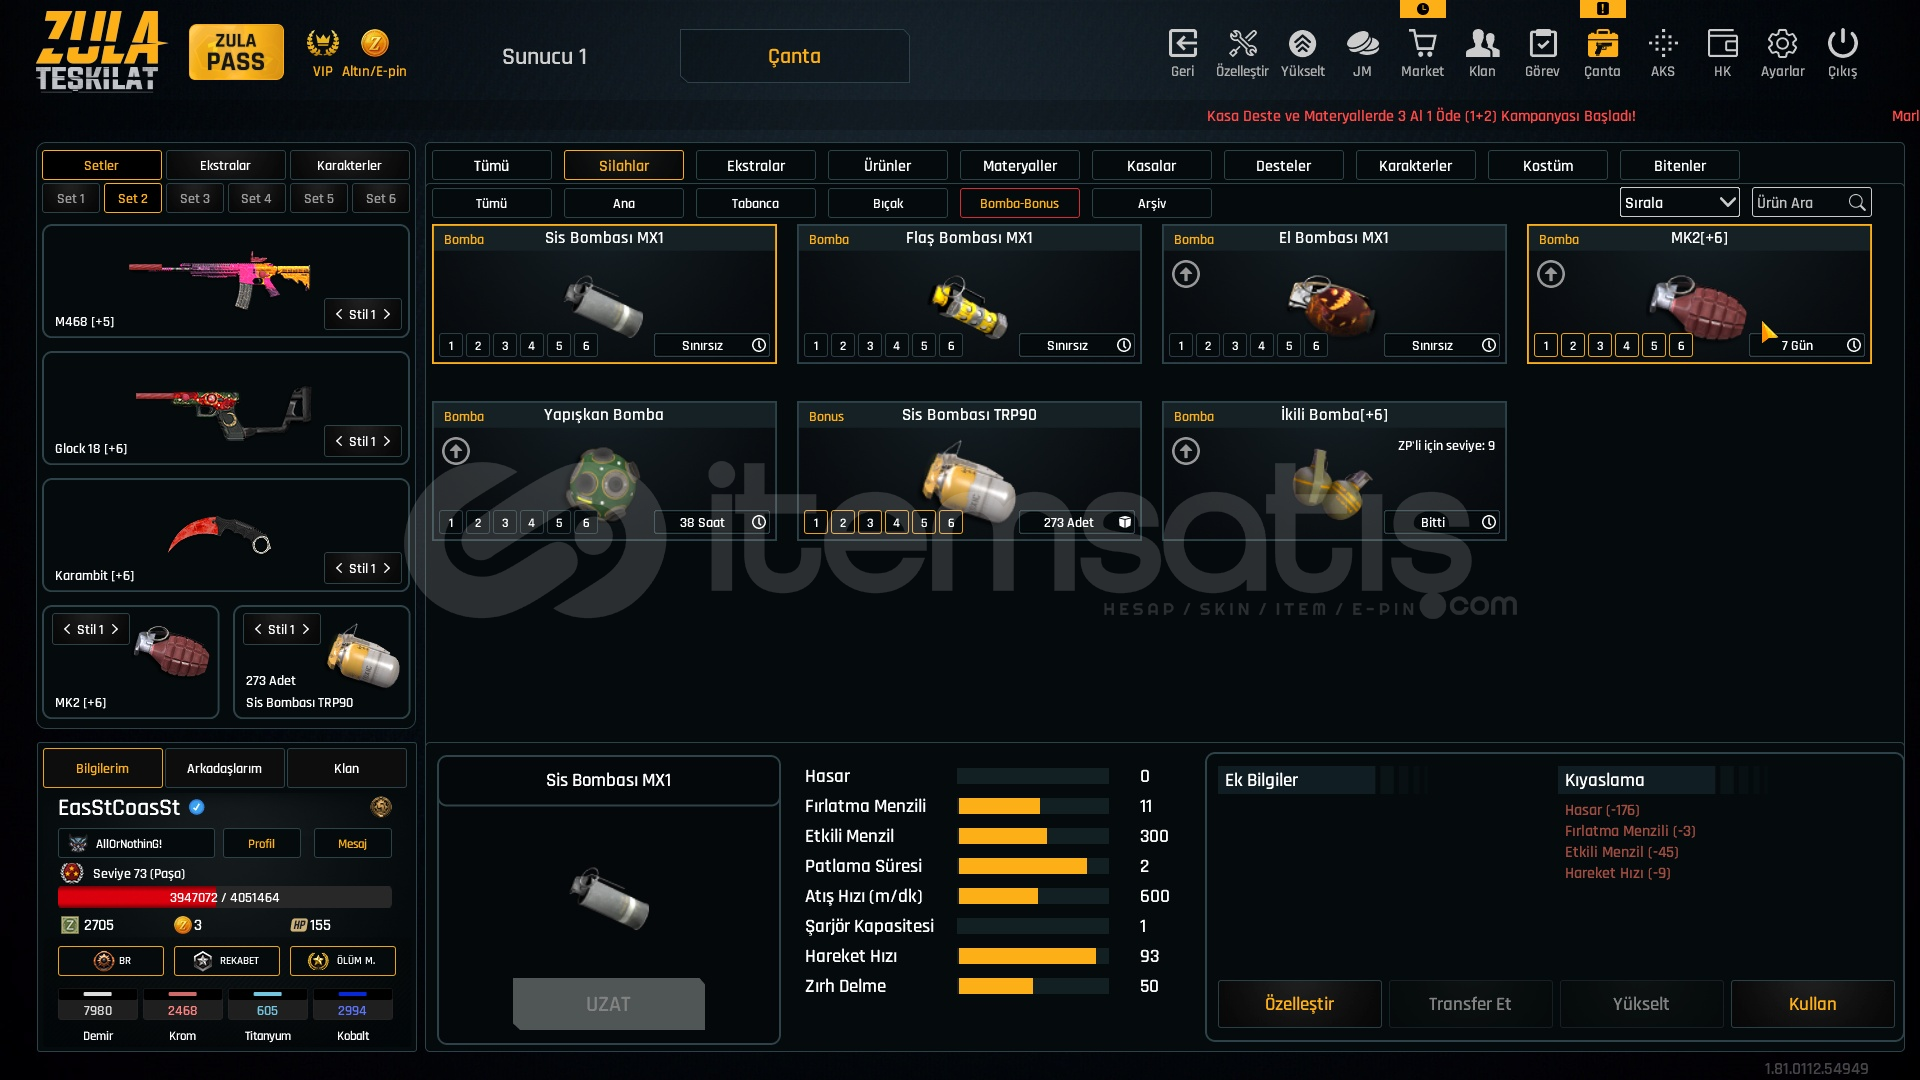Toggle slot 6 on MK2[+6] card
Image resolution: width=1920 pixels, height=1080 pixels.
tap(1680, 346)
